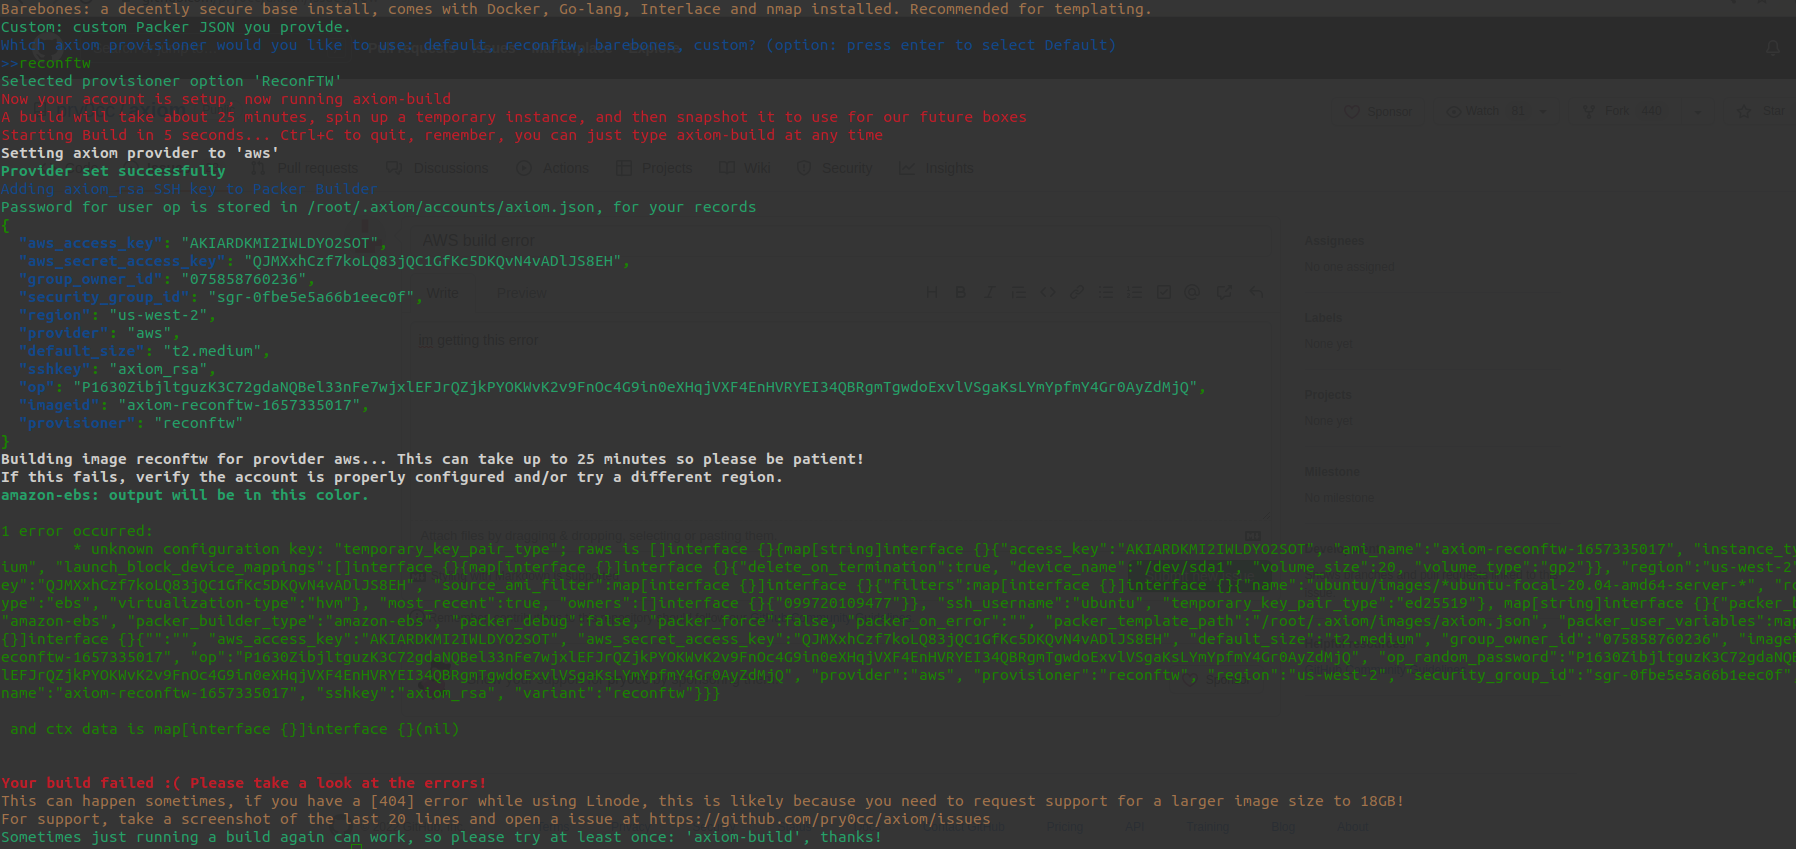Click aws_access_key value in JSON output
Image resolution: width=1796 pixels, height=849 pixels.
click(280, 243)
